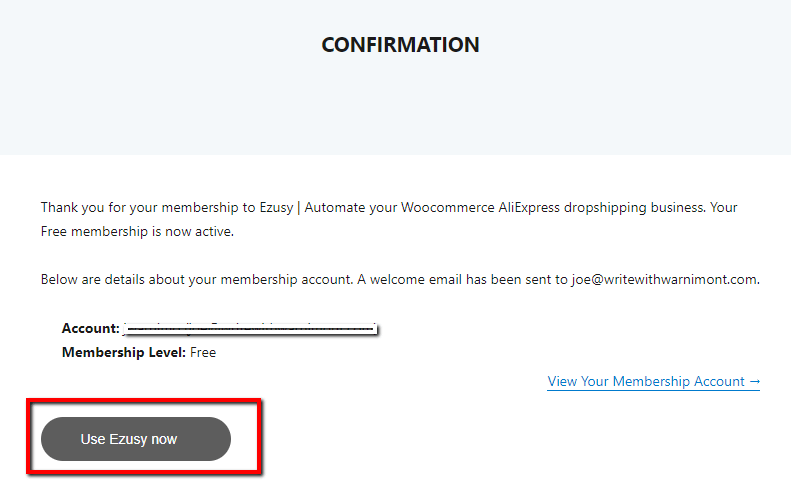This screenshot has width=791, height=503.
Task: Click the blurred account name value
Action: [x=250, y=328]
